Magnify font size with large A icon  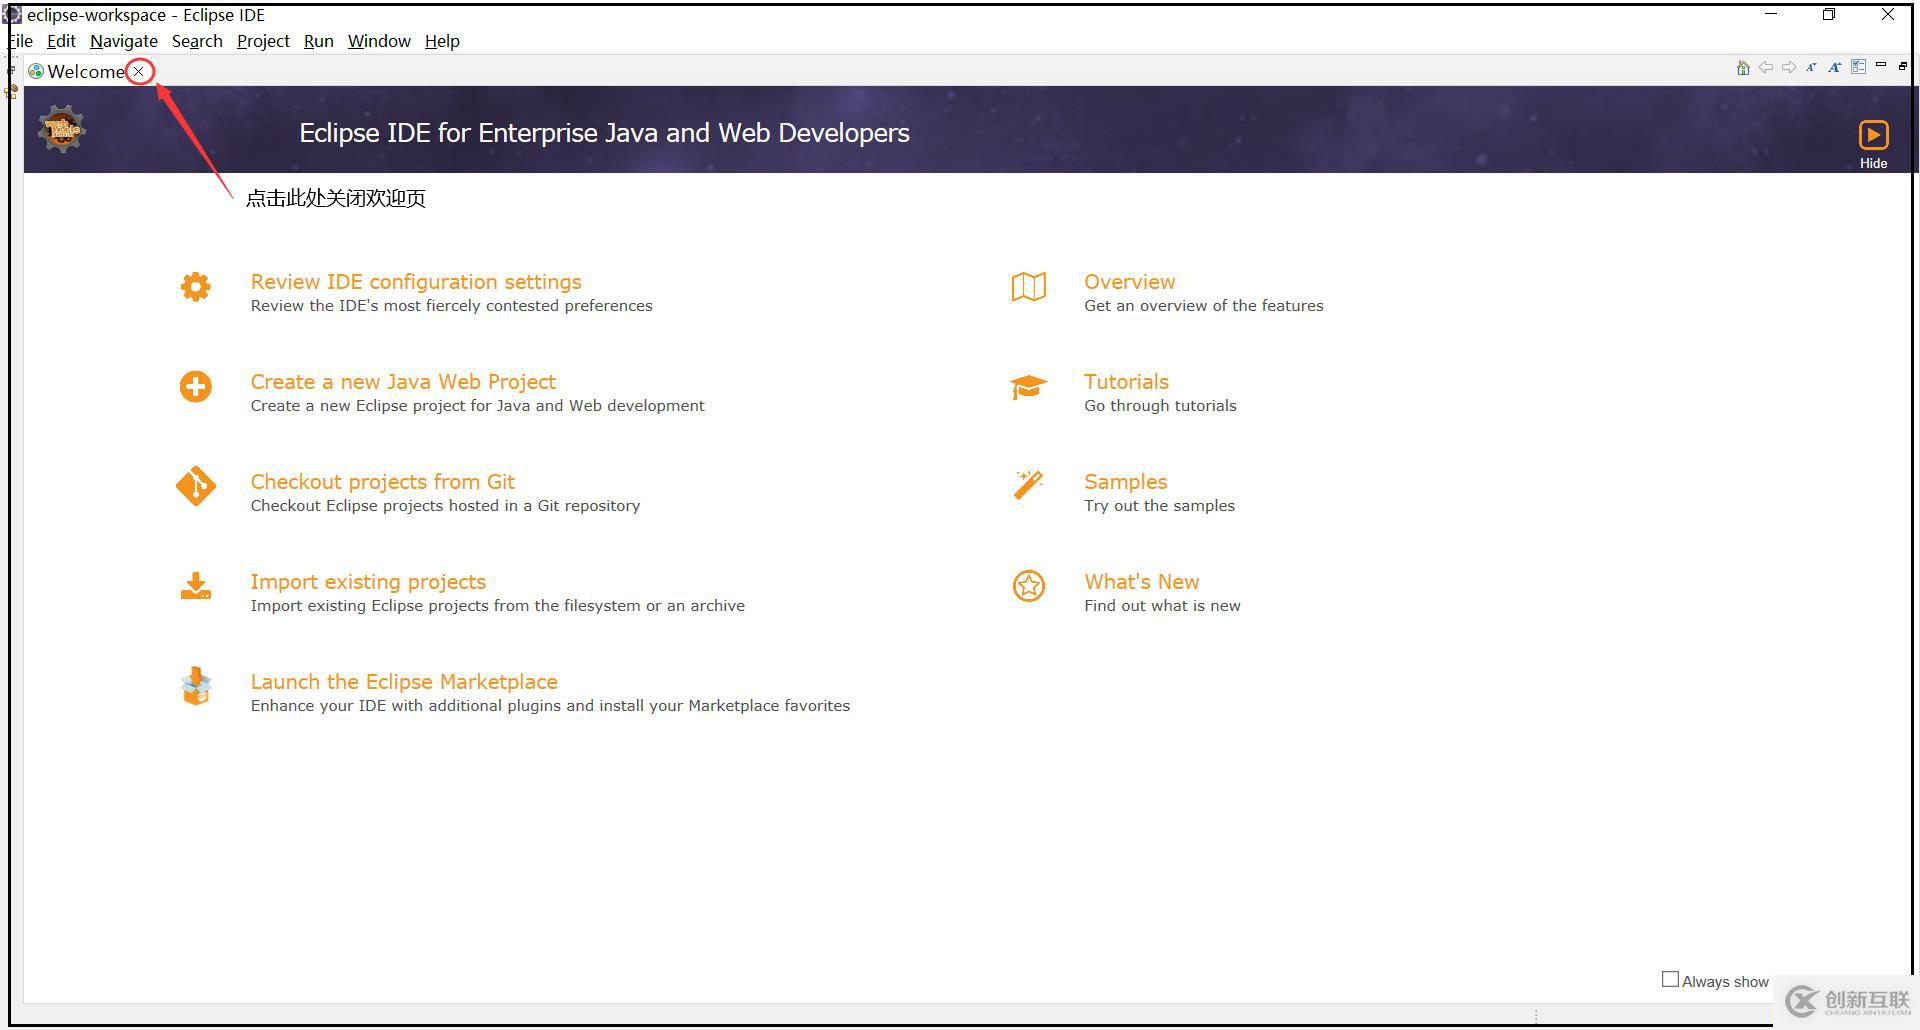pyautogui.click(x=1835, y=67)
